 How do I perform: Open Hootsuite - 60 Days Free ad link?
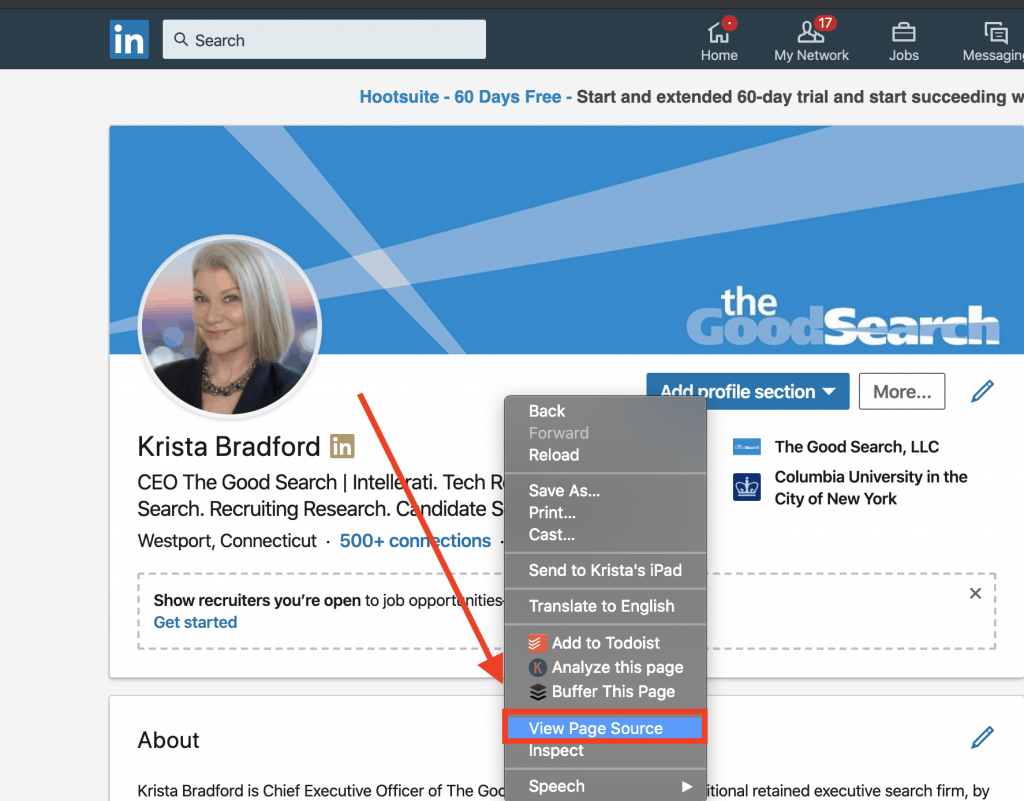pos(466,97)
